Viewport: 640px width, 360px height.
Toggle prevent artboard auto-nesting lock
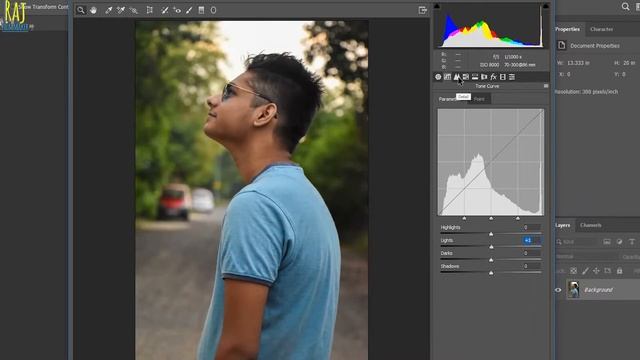coord(608,271)
